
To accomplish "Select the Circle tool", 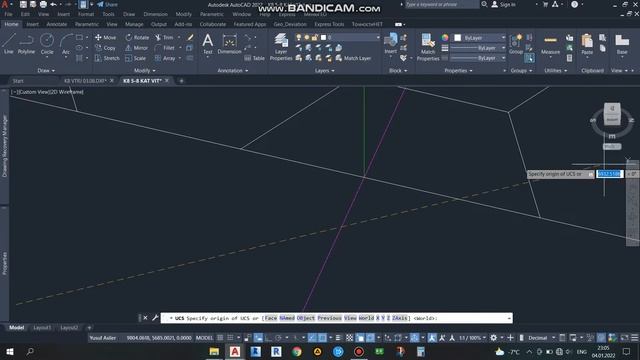I will coord(47,44).
